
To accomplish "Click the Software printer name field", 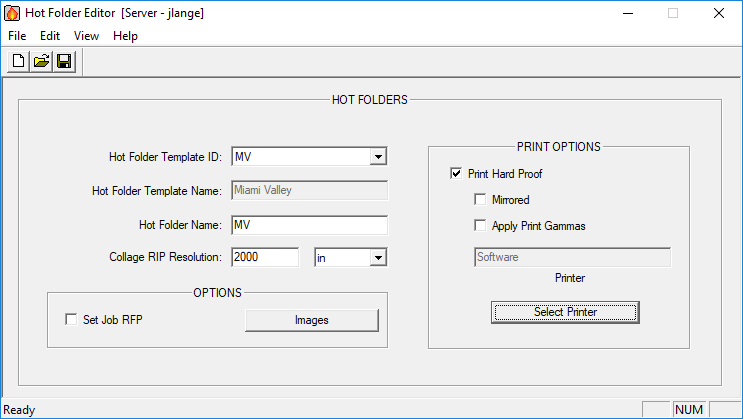I will click(x=571, y=258).
